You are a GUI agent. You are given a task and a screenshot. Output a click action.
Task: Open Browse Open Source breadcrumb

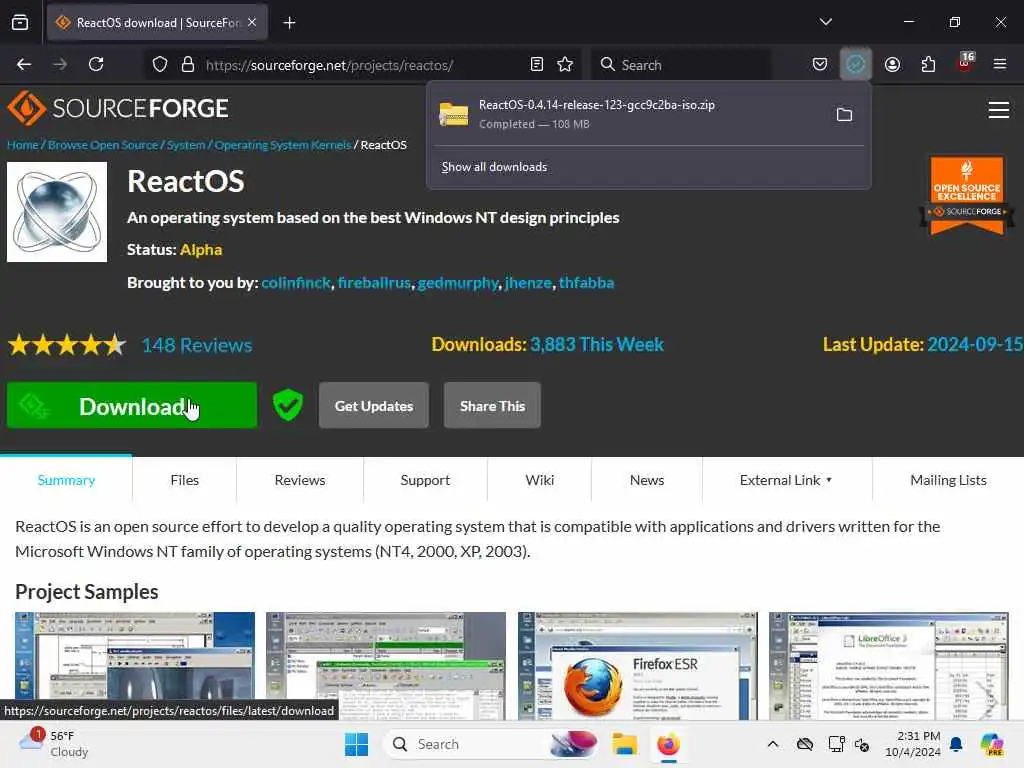[103, 145]
